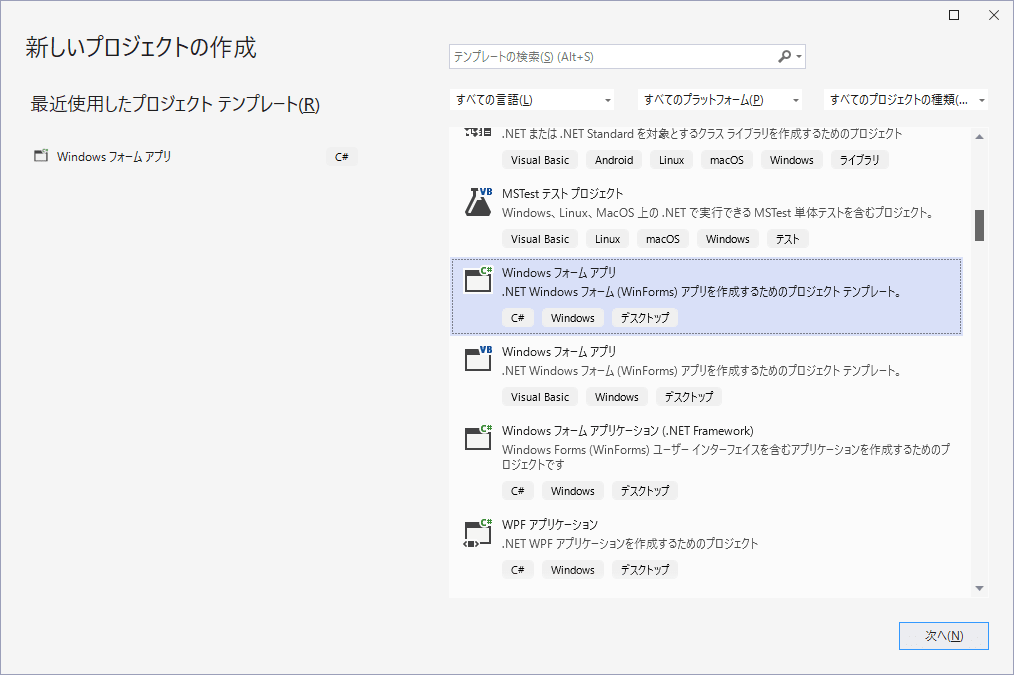Click the デスクトップ tag on selected C# template
Viewport: 1014px width, 675px height.
645,317
